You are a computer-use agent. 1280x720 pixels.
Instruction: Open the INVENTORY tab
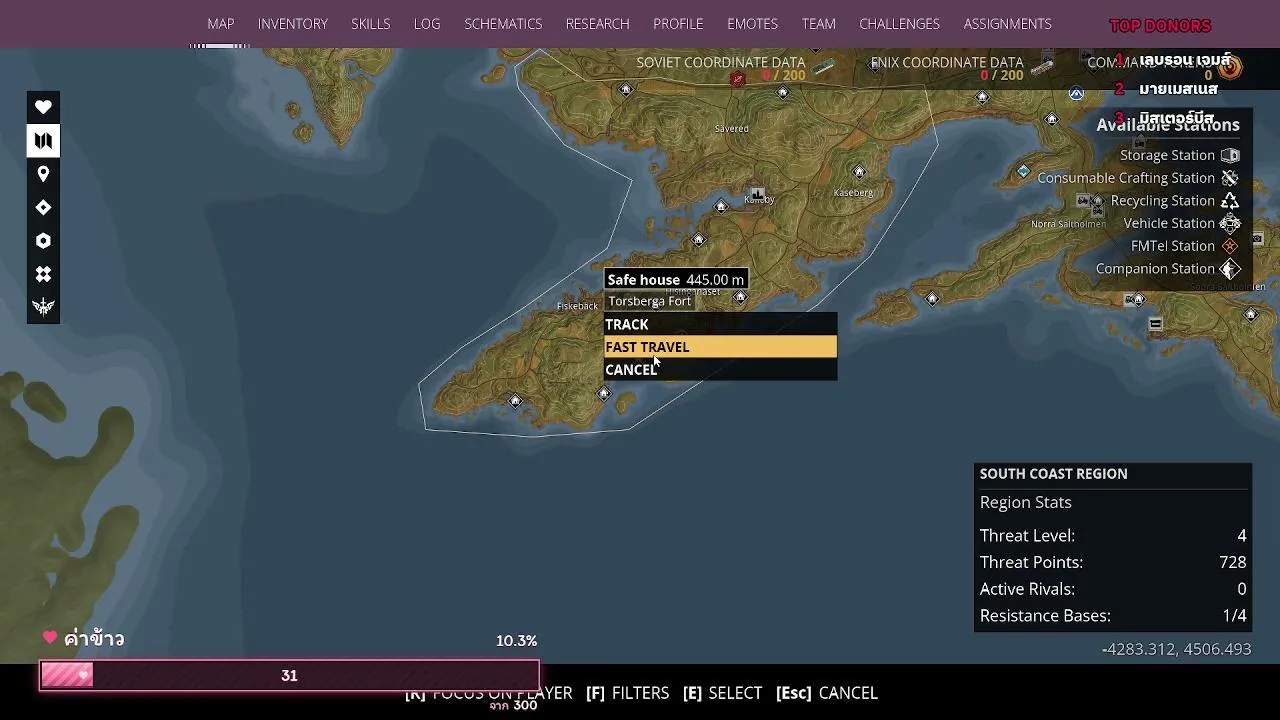[293, 24]
